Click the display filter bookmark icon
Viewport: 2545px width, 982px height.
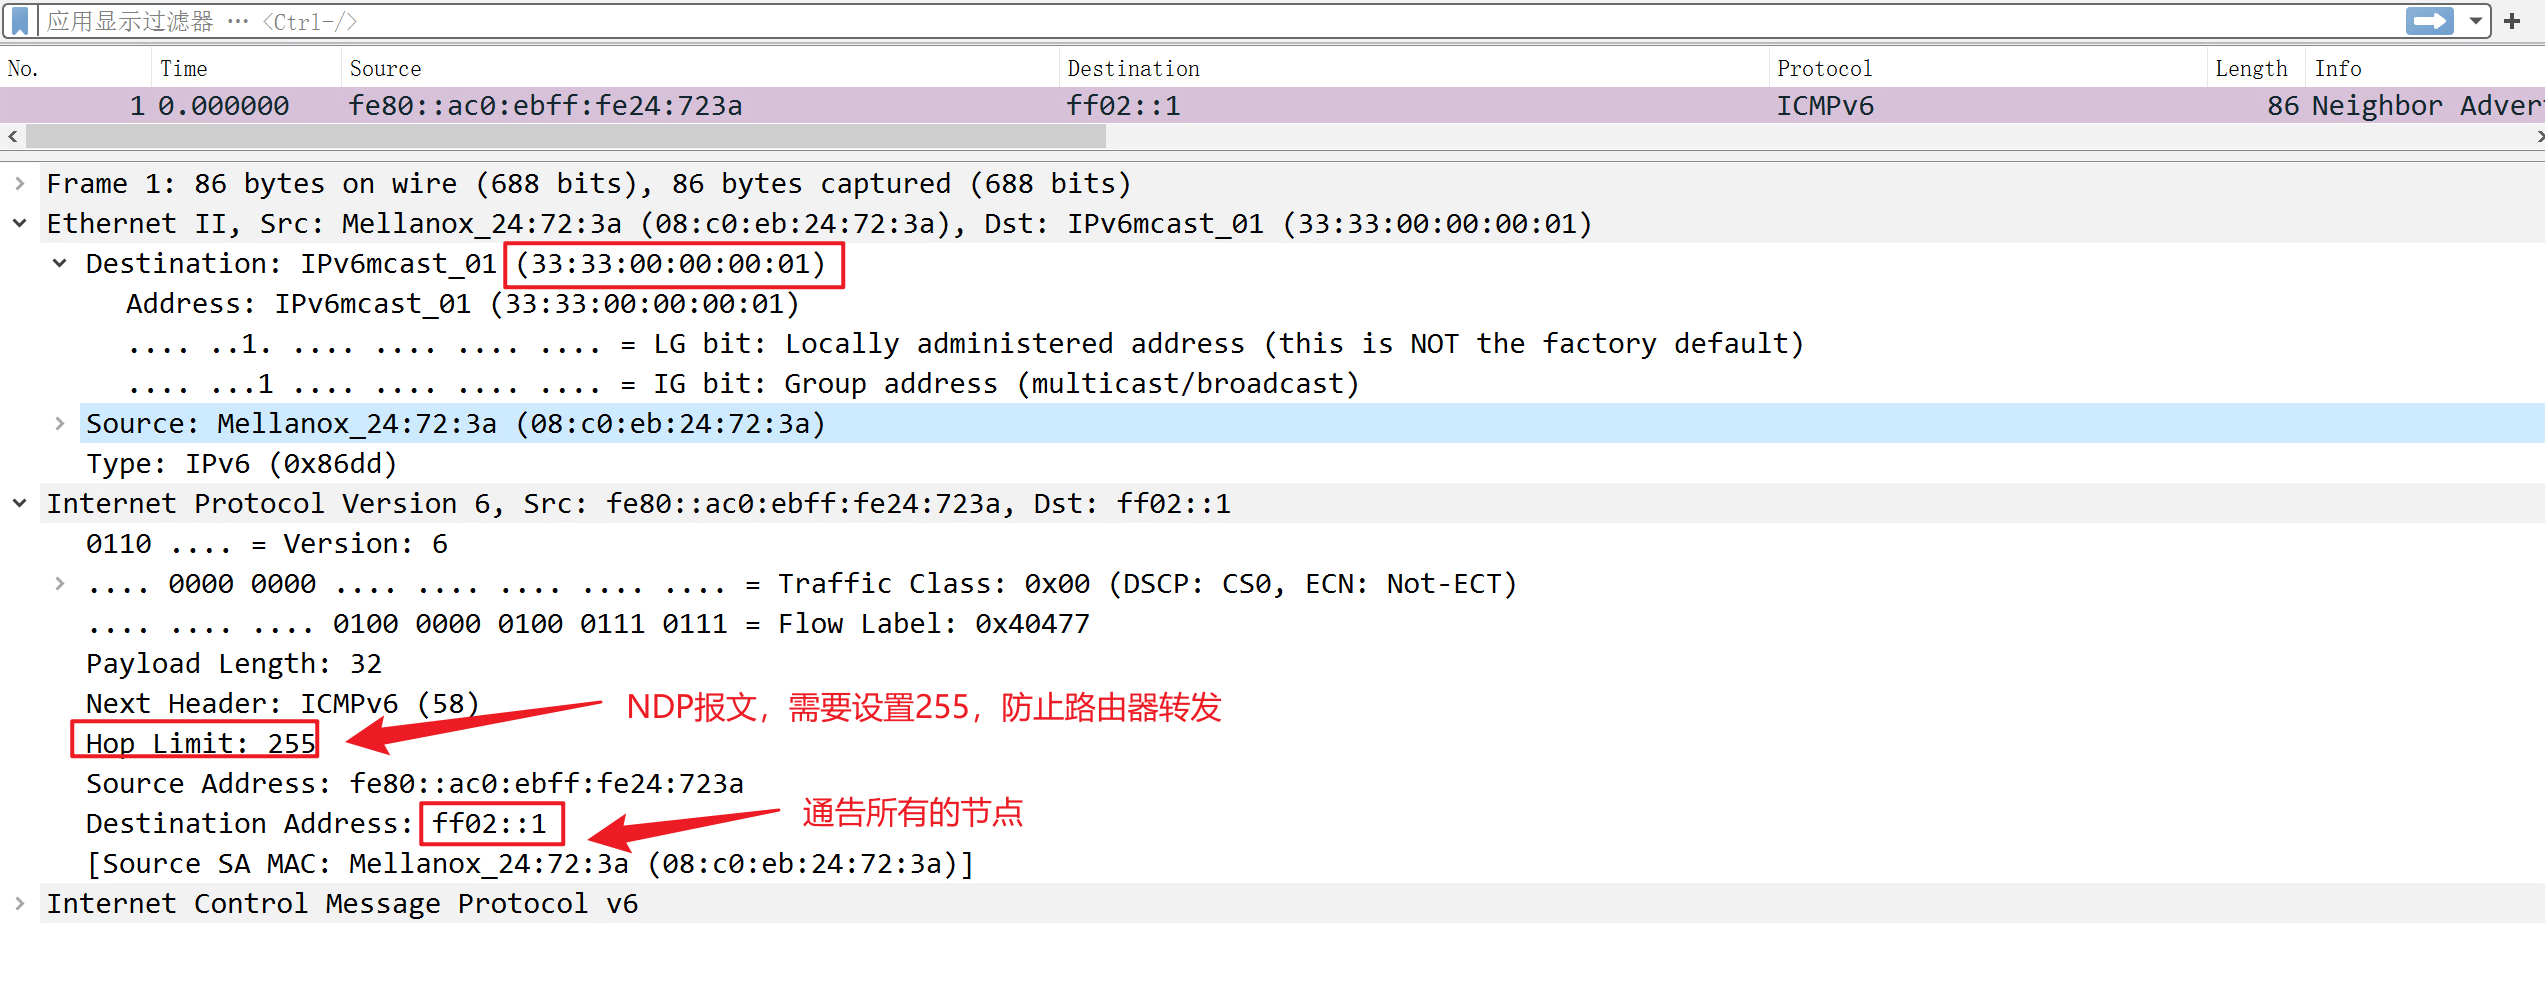pos(20,21)
